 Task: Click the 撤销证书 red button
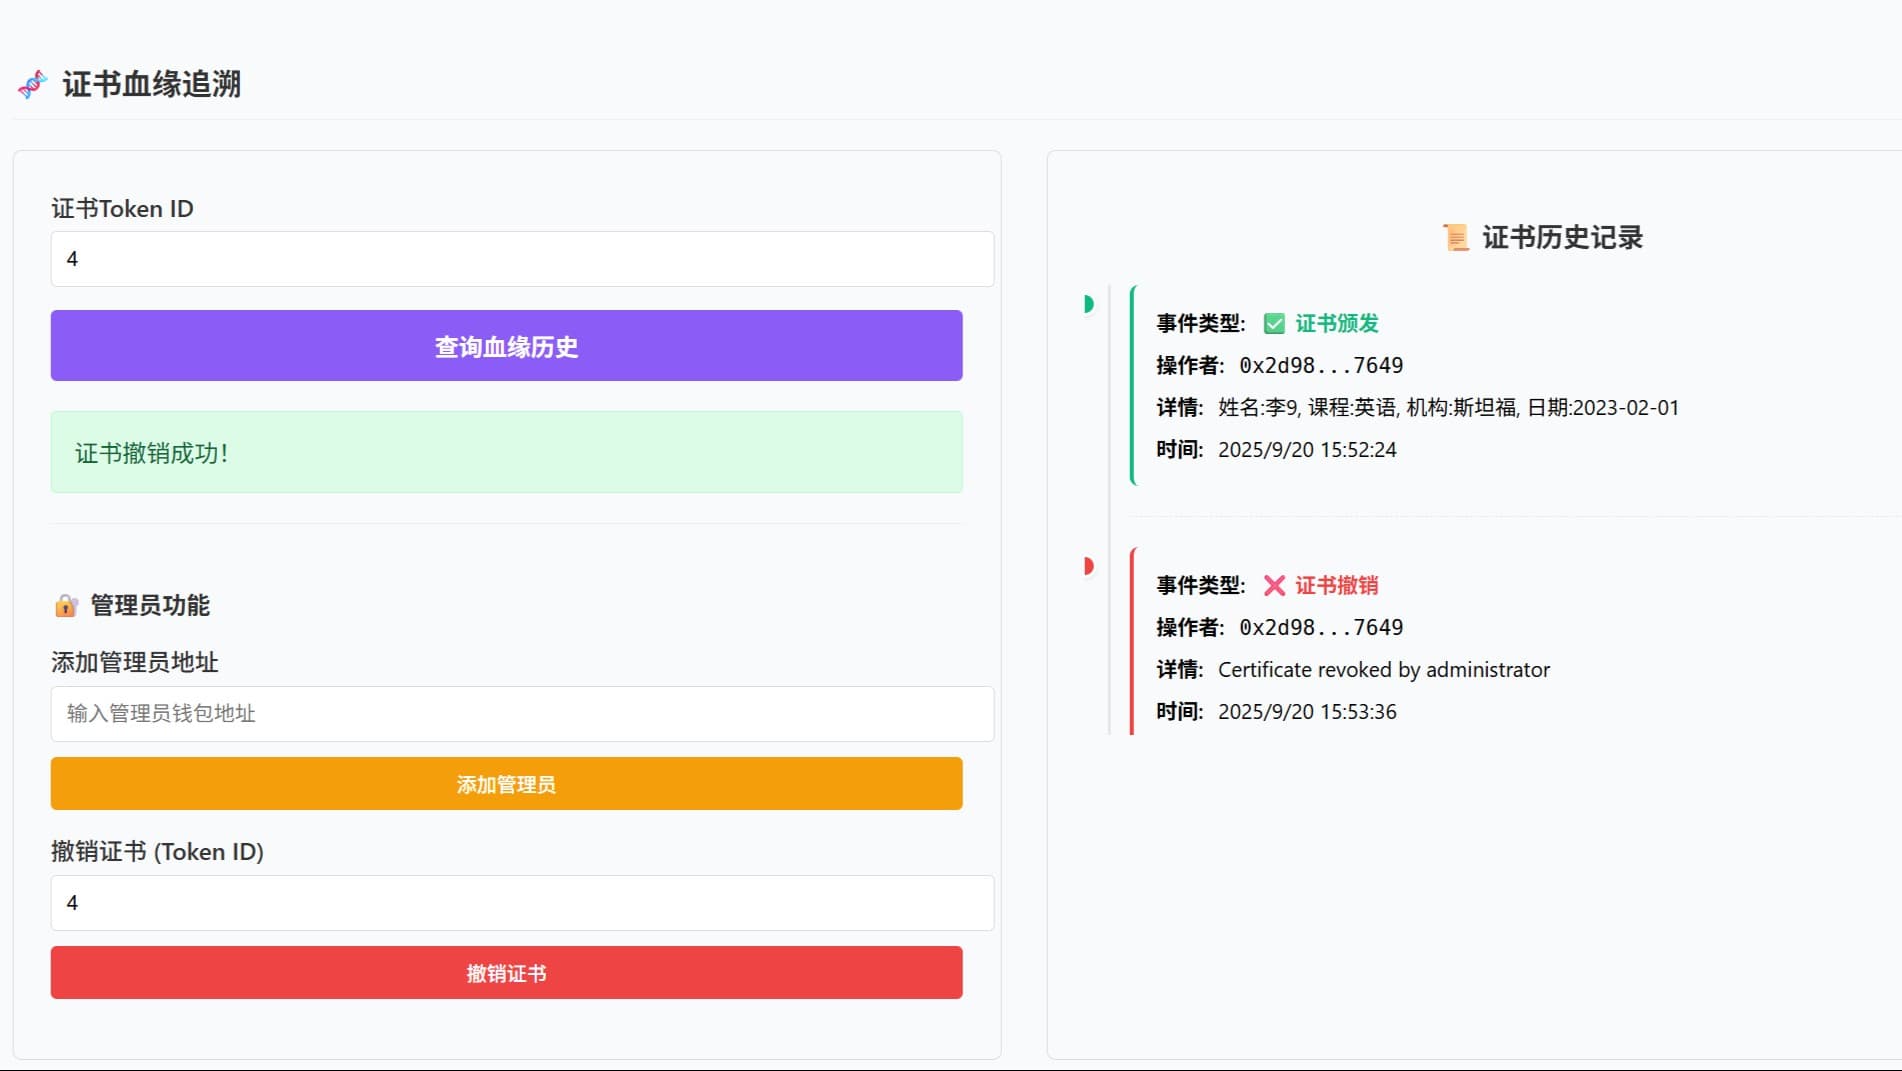(506, 972)
